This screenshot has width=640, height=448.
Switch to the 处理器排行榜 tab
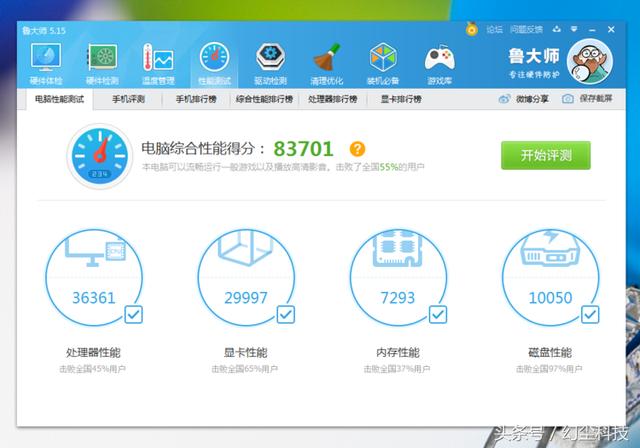point(333,99)
